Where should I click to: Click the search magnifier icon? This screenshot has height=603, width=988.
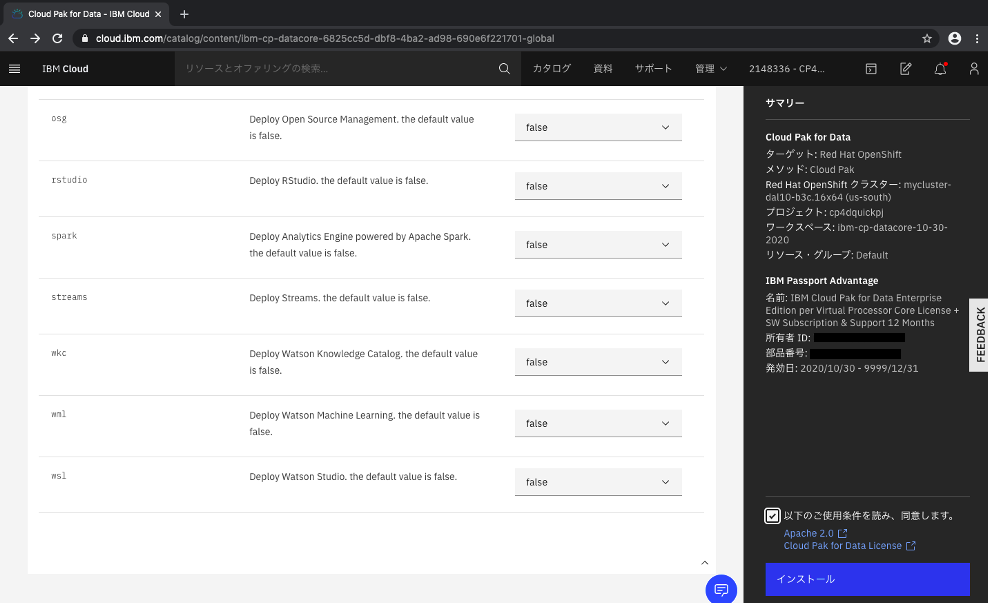pyautogui.click(x=504, y=69)
